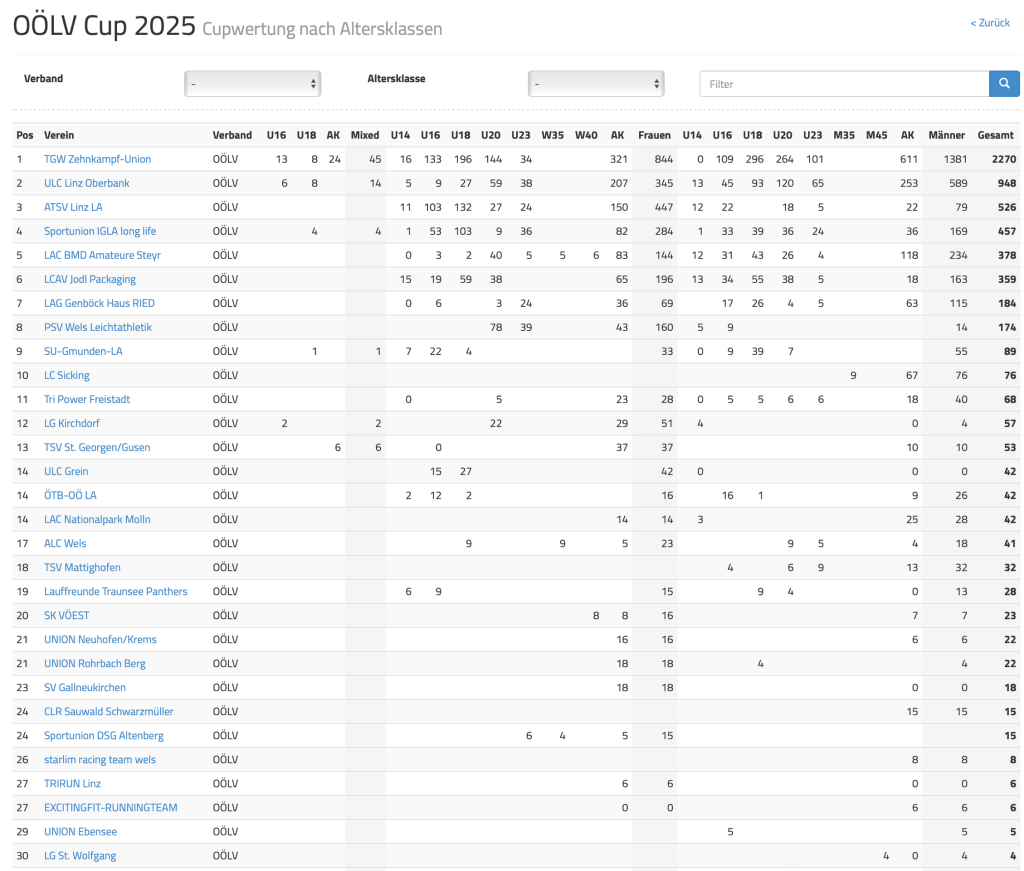Select ATSV Linz LA in table
The width and height of the screenshot is (1024, 871).
coord(73,207)
